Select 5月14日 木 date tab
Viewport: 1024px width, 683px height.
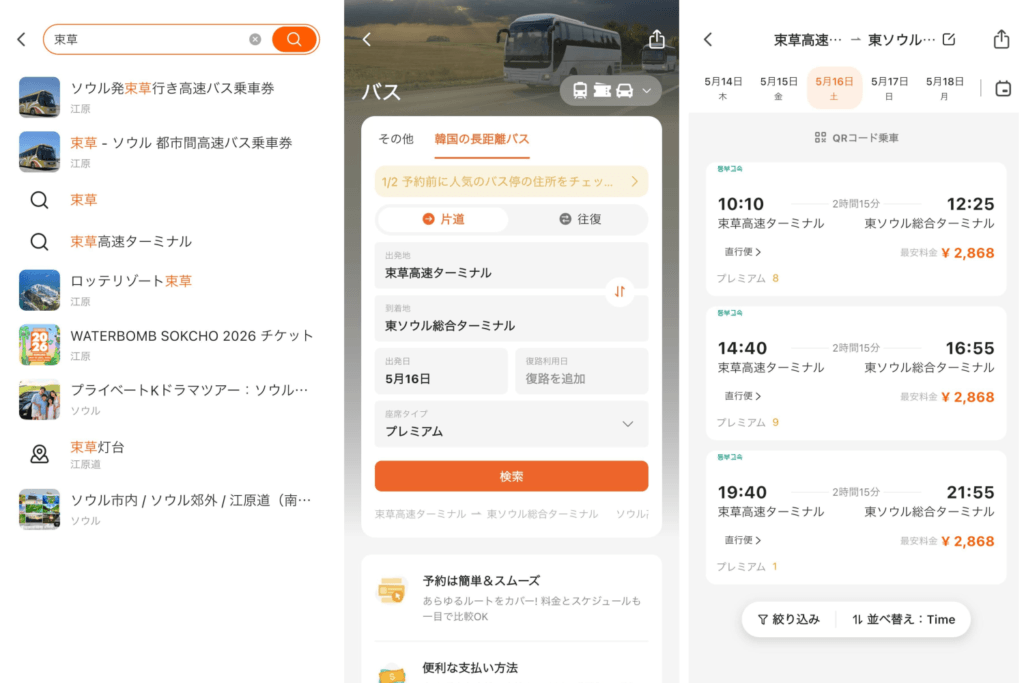coord(723,87)
